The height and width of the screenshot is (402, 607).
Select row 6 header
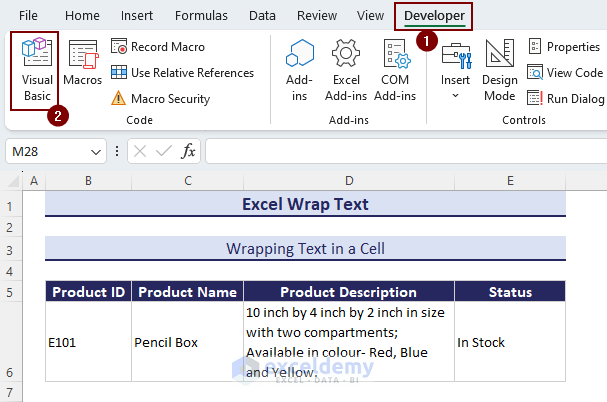tap(11, 342)
